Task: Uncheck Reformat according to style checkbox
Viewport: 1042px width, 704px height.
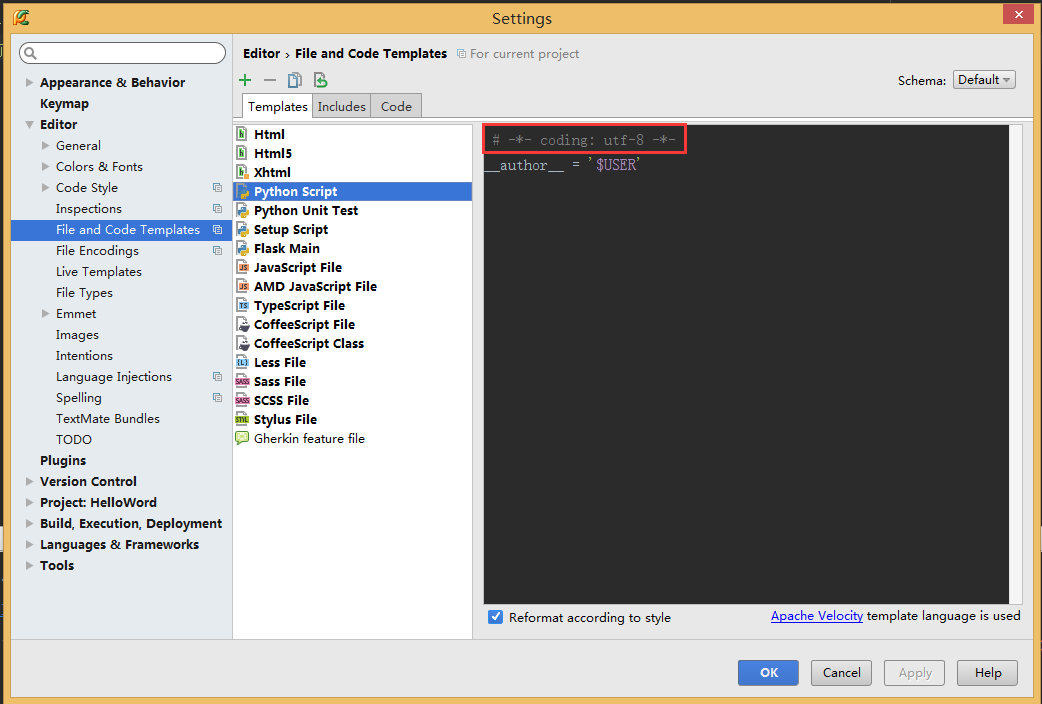Action: click(495, 617)
